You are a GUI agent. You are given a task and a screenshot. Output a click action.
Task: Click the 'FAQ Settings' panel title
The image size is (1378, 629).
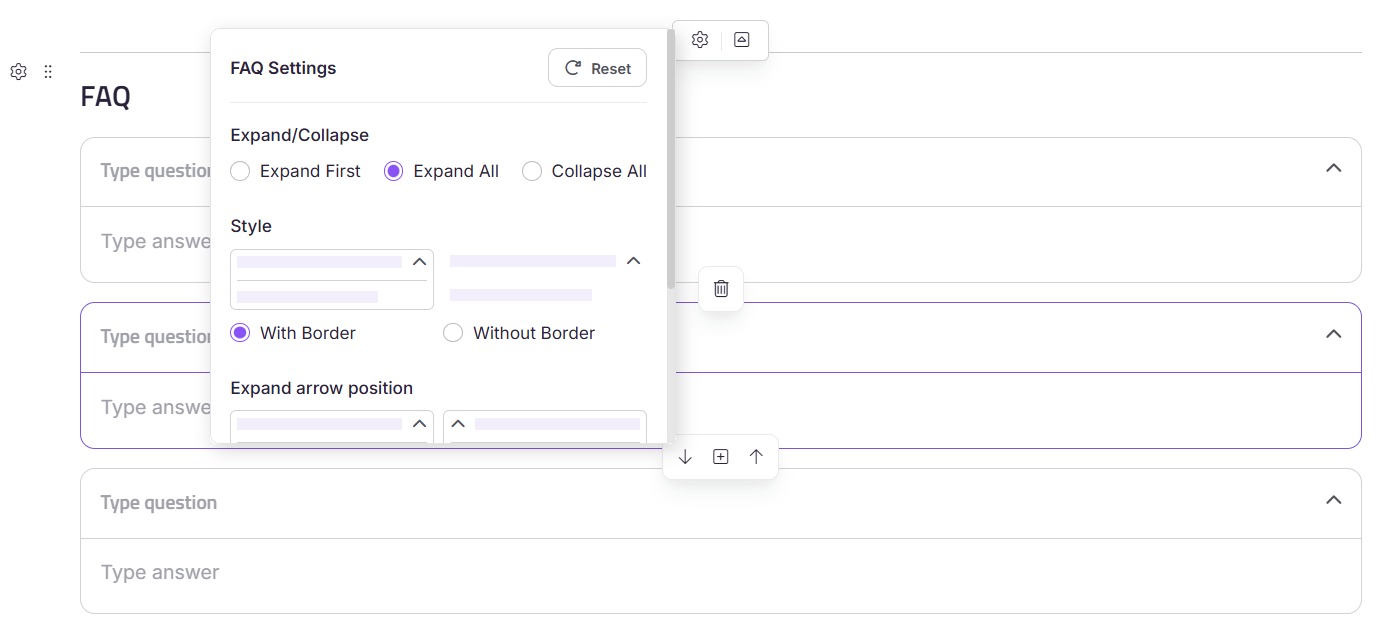[x=283, y=68]
